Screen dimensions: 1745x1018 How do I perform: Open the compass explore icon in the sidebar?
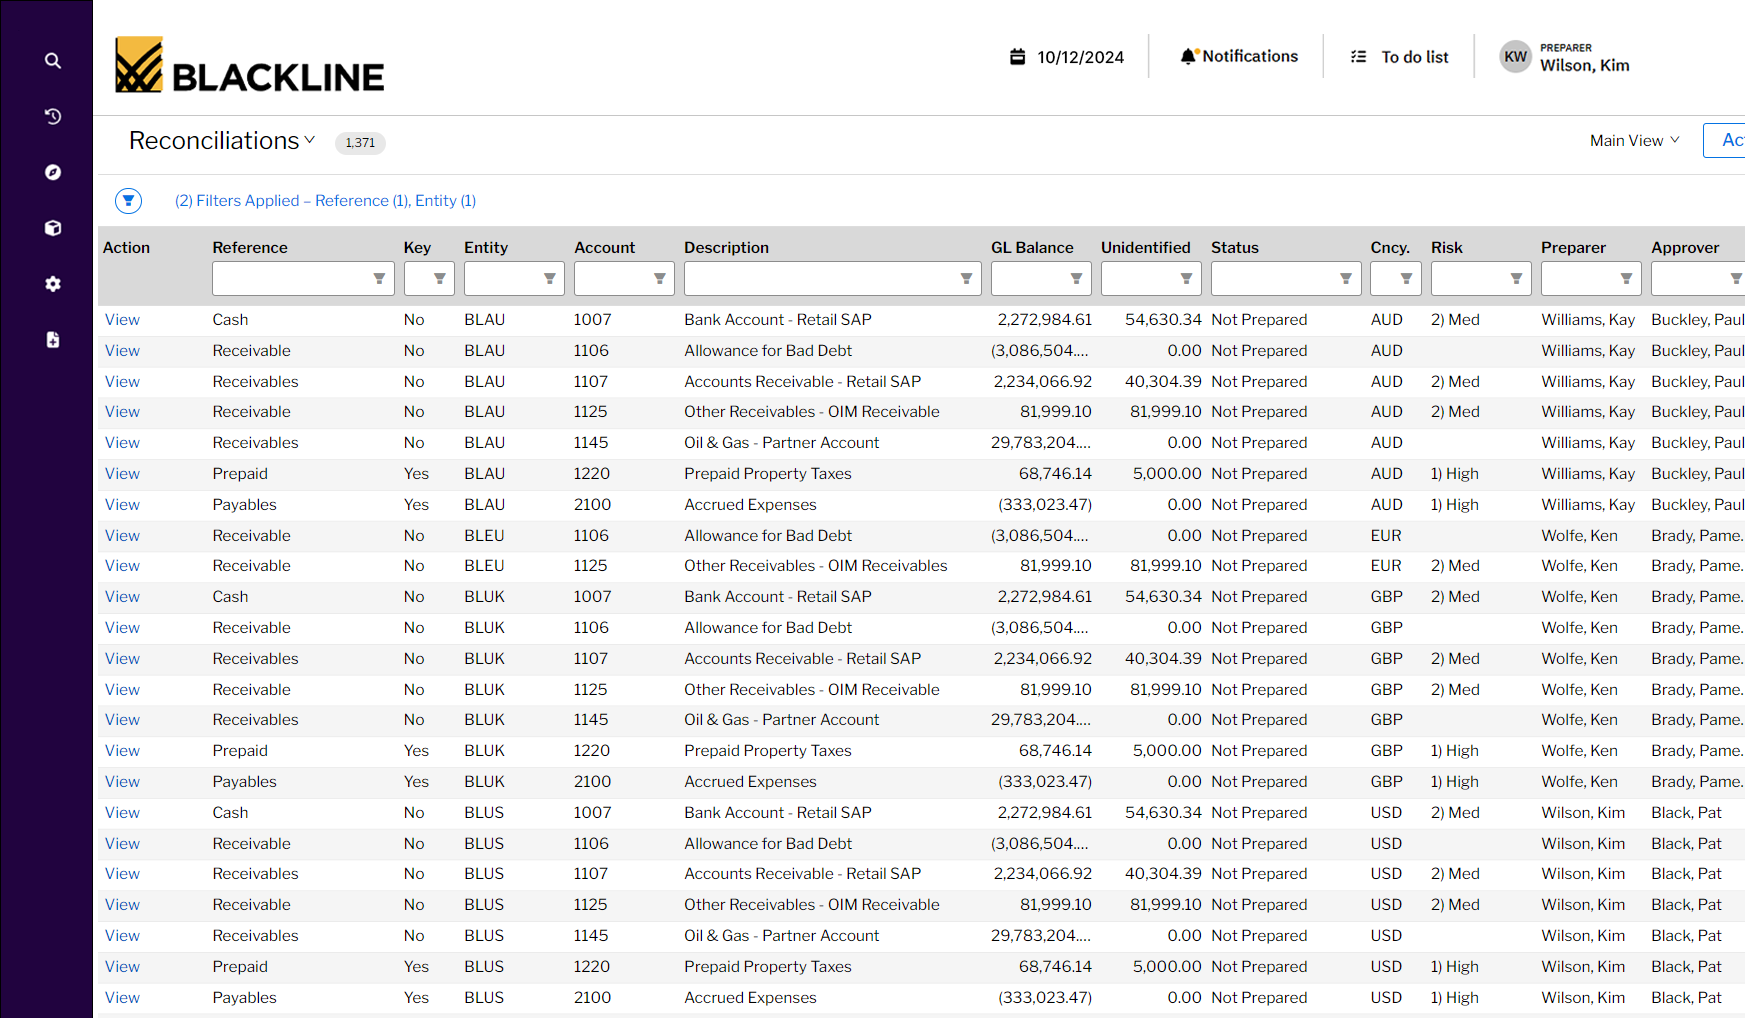(53, 173)
